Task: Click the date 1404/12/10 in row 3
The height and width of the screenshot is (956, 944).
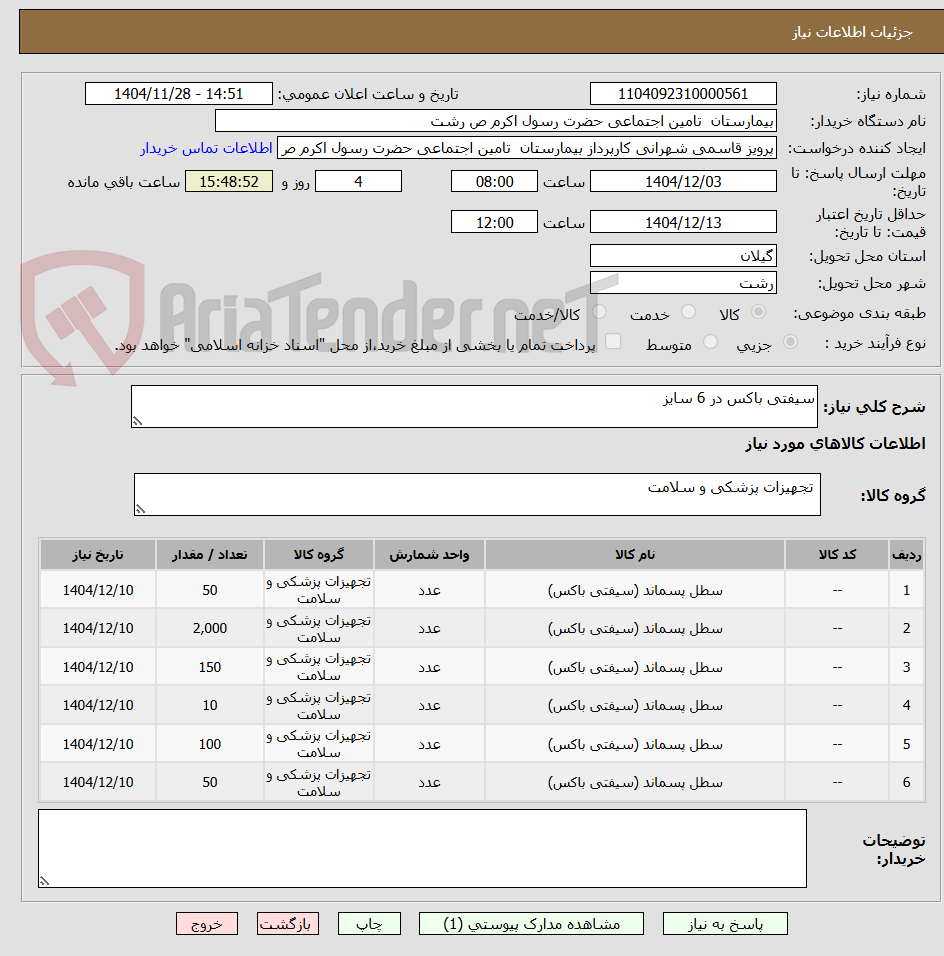Action: (x=98, y=667)
